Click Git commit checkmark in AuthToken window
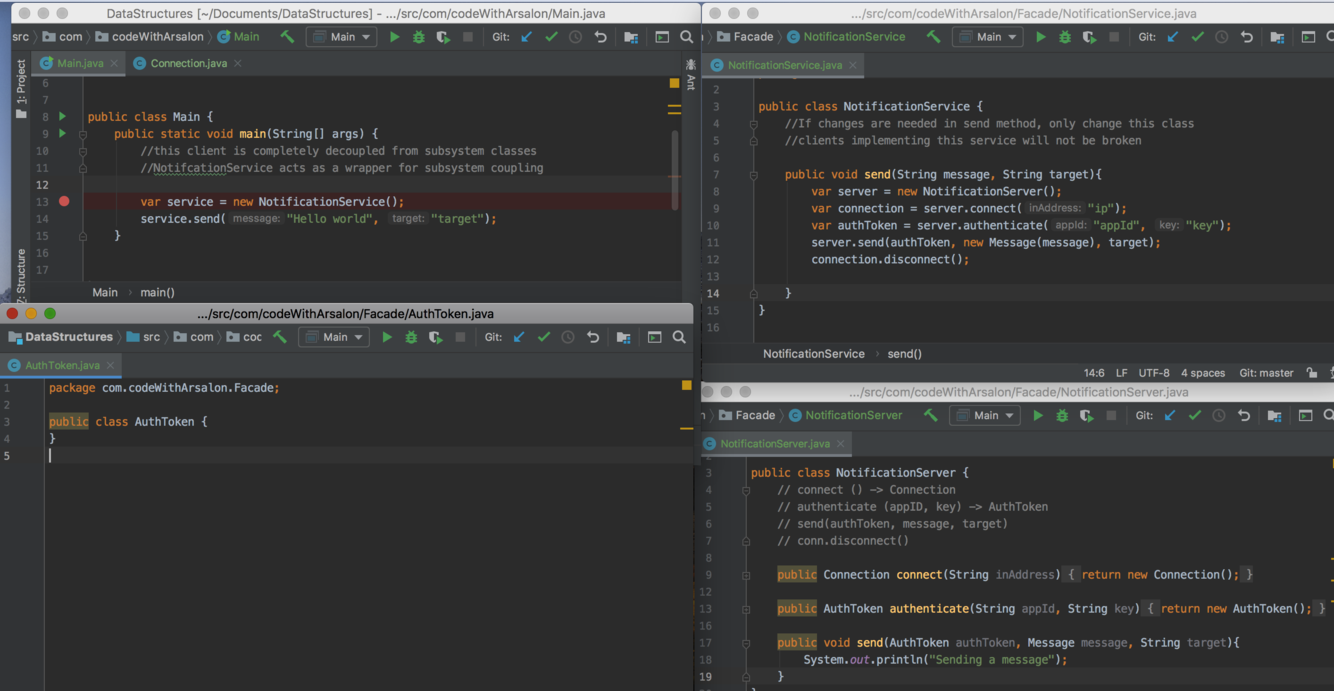This screenshot has width=1334, height=691. point(544,337)
